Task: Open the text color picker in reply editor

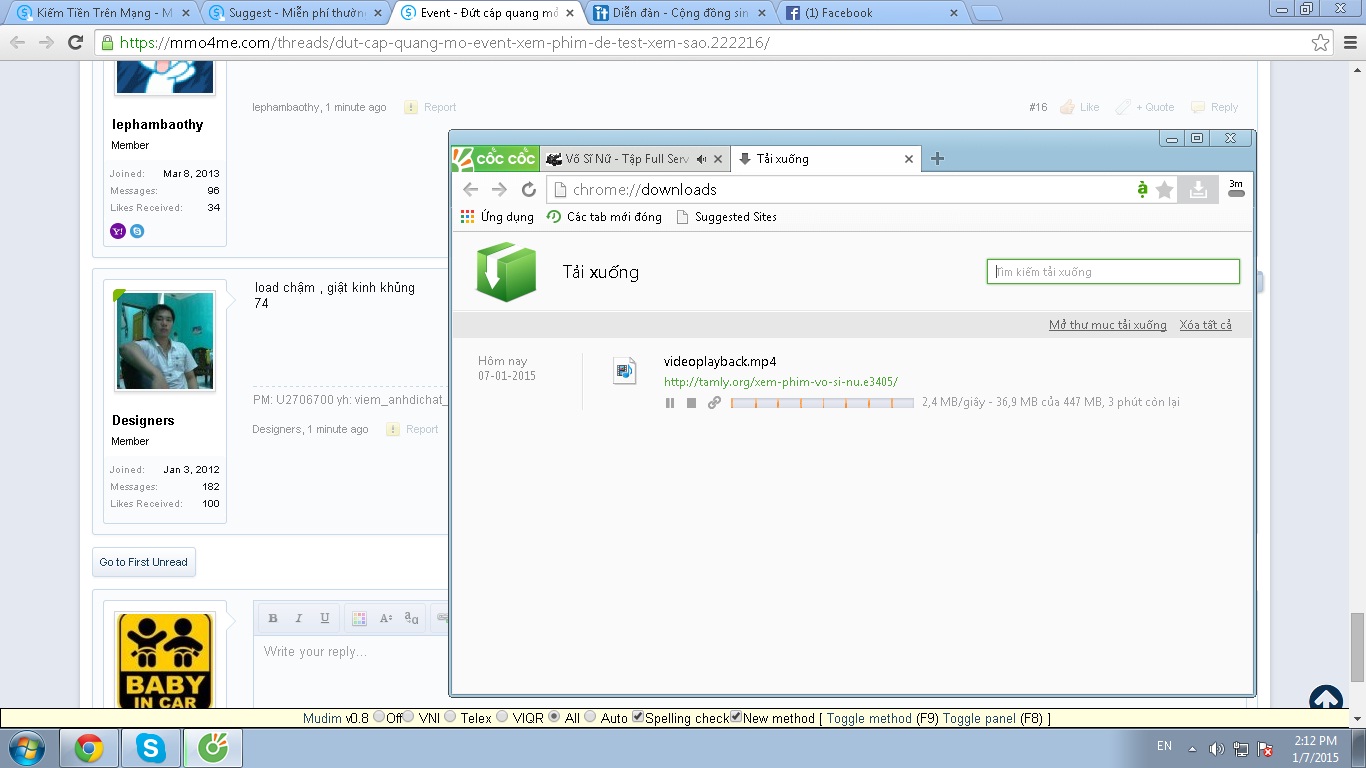Action: click(x=359, y=619)
